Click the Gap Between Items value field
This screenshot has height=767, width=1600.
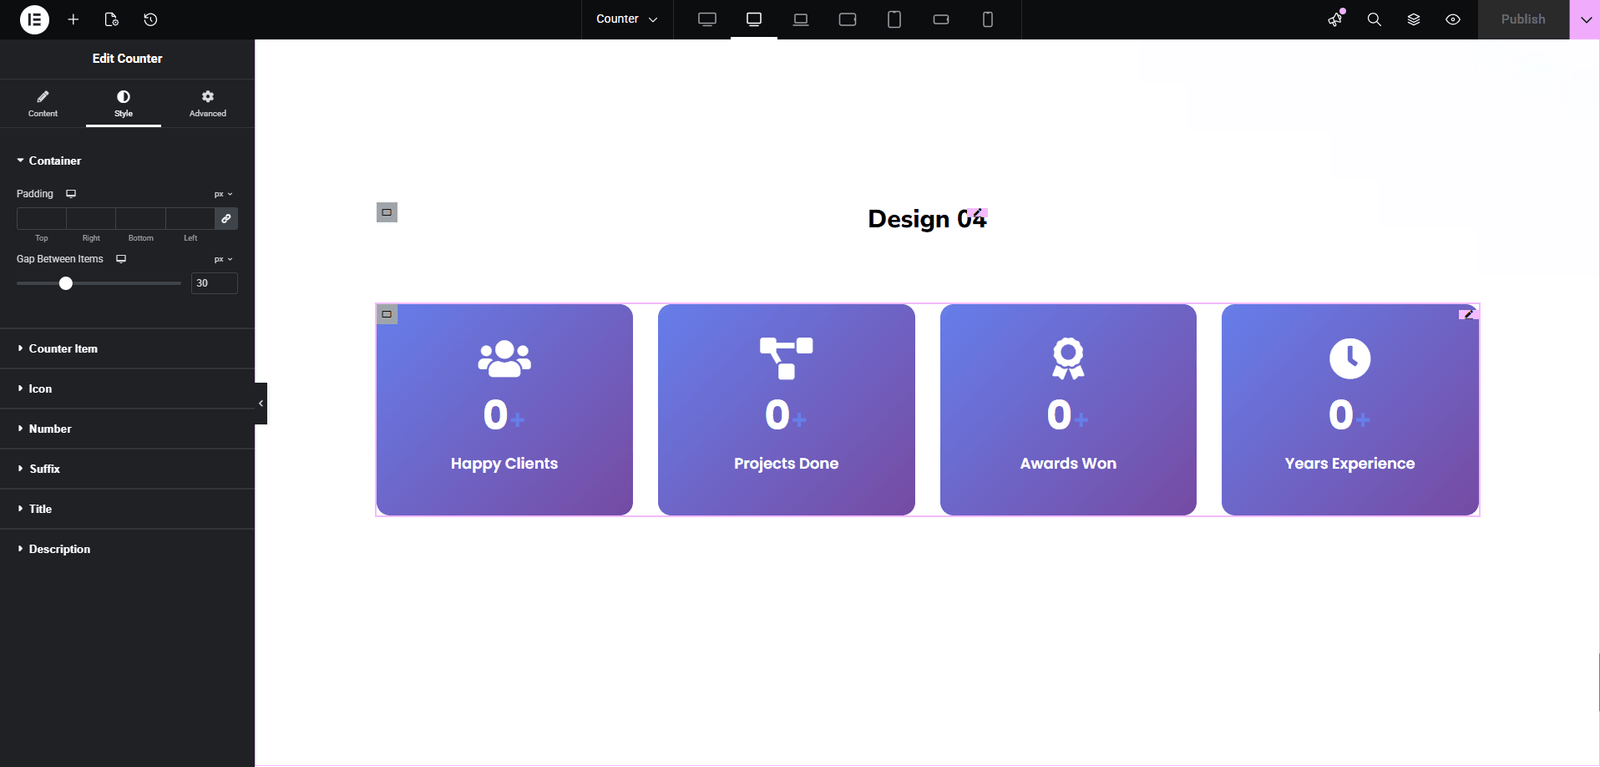(x=214, y=283)
